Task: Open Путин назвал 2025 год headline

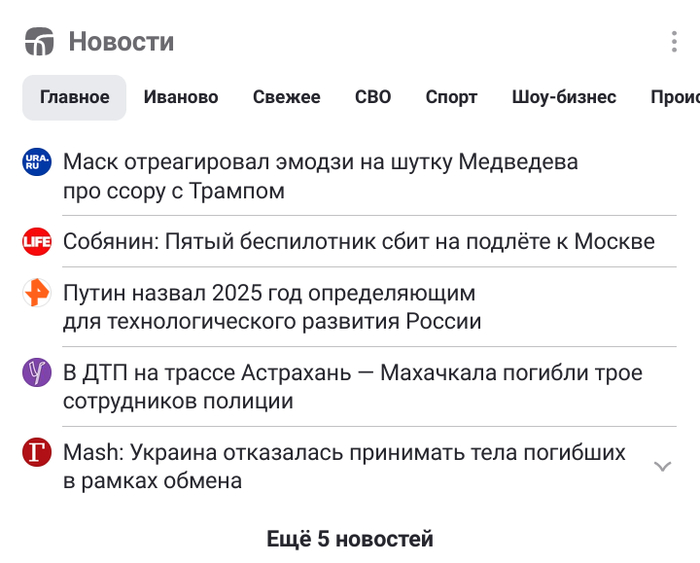Action: (272, 307)
